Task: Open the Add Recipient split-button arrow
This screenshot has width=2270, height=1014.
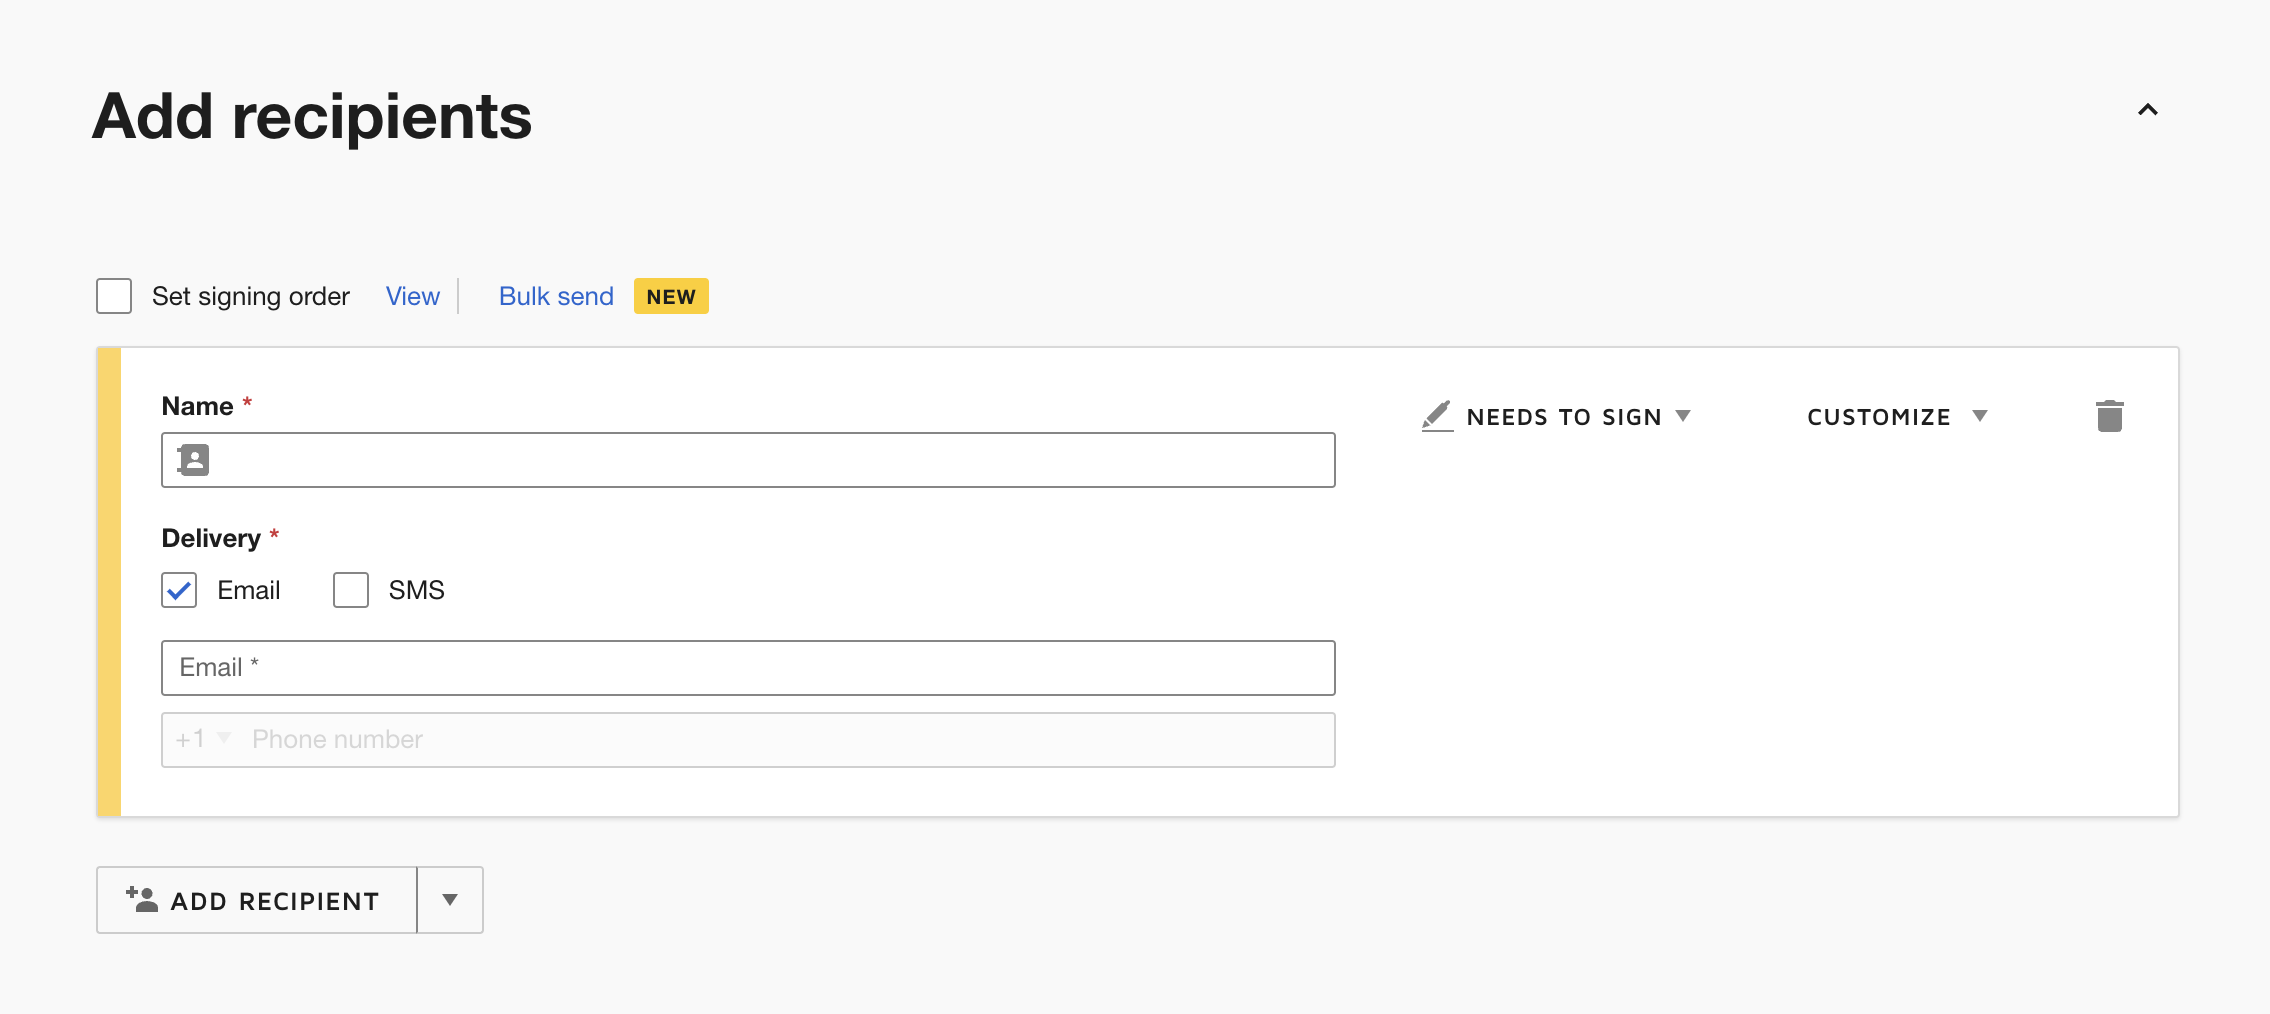Action: (450, 900)
